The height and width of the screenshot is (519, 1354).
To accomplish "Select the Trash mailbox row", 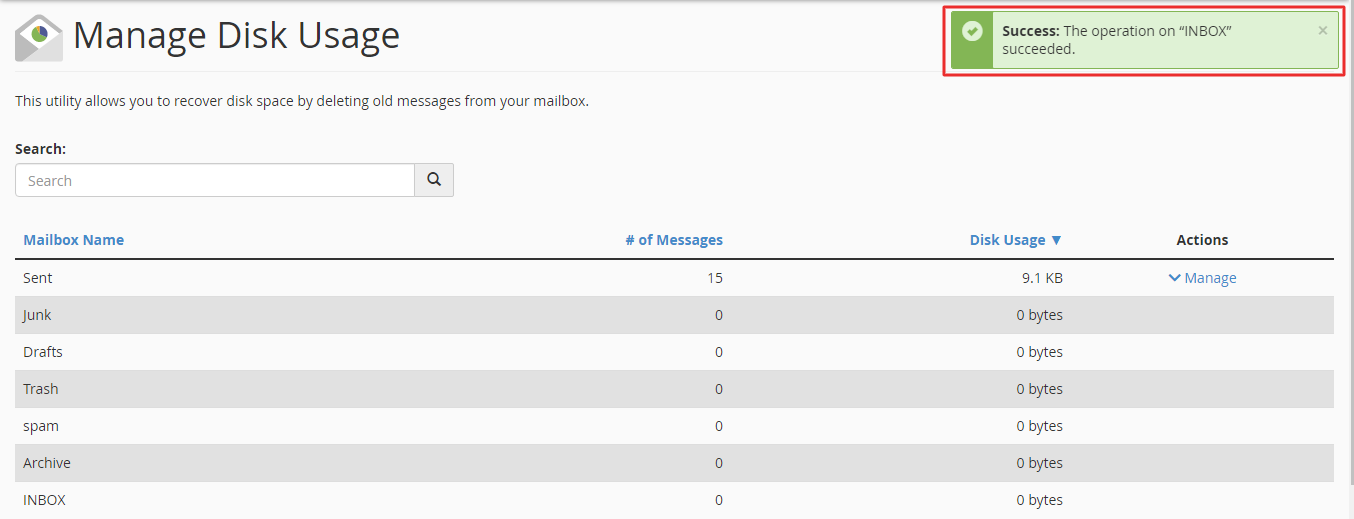I will pyautogui.click(x=674, y=389).
